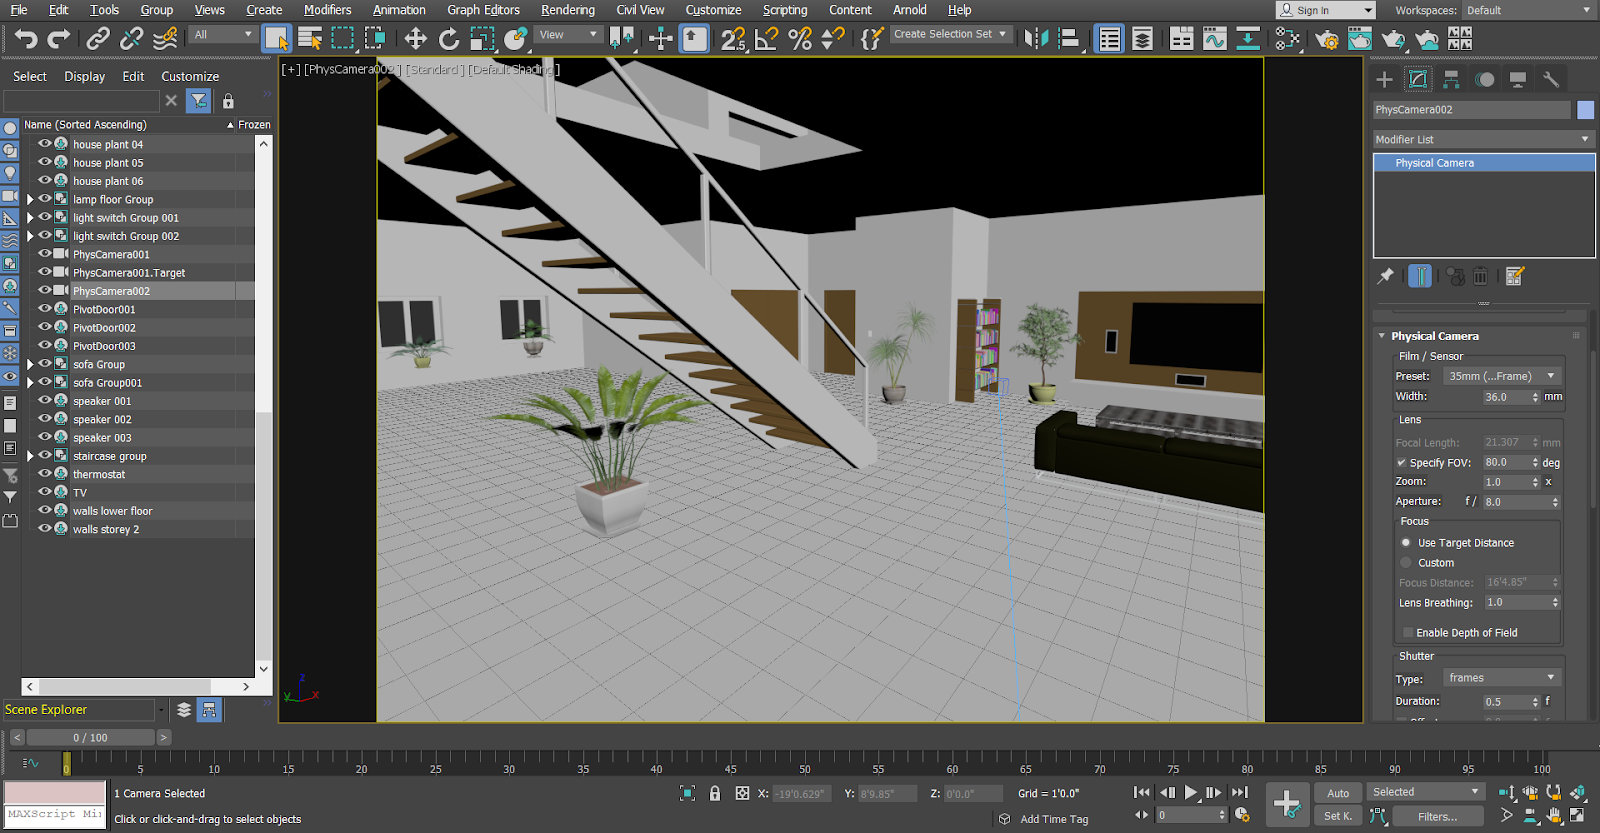Open the Curve Editor icon

(1215, 39)
